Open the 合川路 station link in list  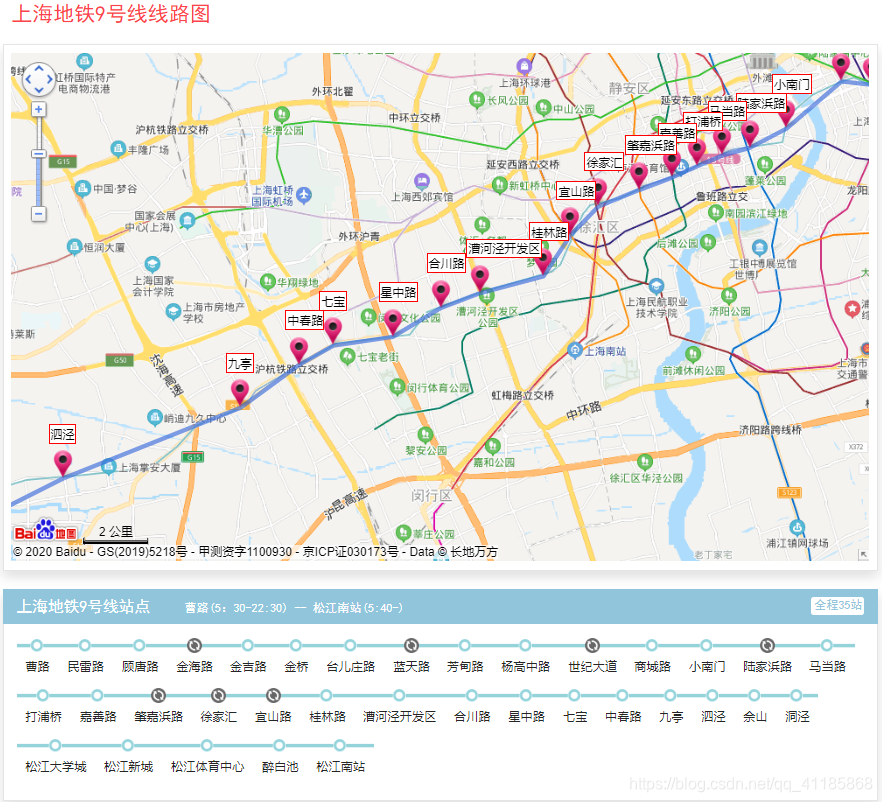click(472, 717)
